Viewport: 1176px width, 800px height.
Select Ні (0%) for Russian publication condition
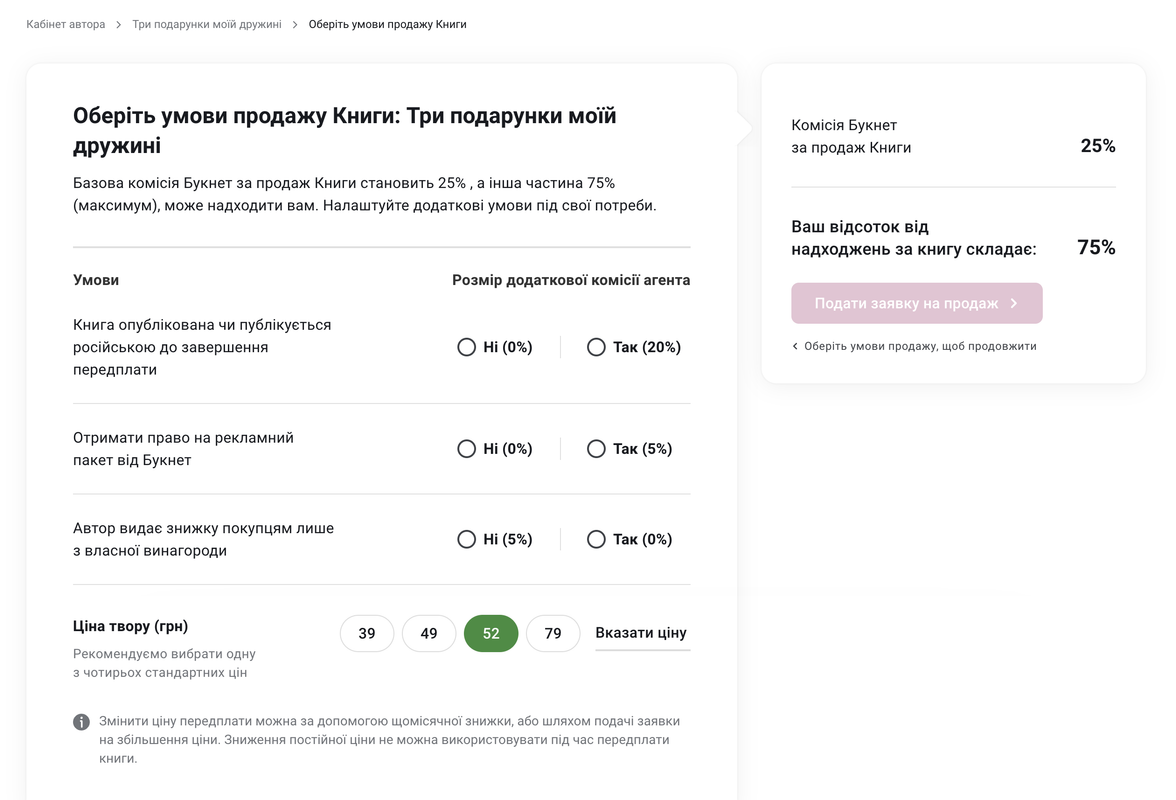(495, 347)
